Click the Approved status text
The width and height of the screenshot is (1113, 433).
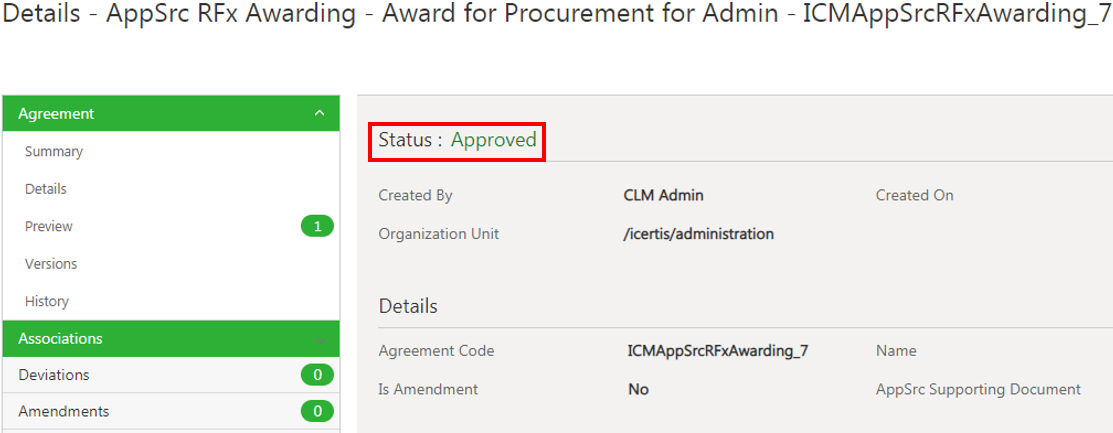tap(493, 140)
